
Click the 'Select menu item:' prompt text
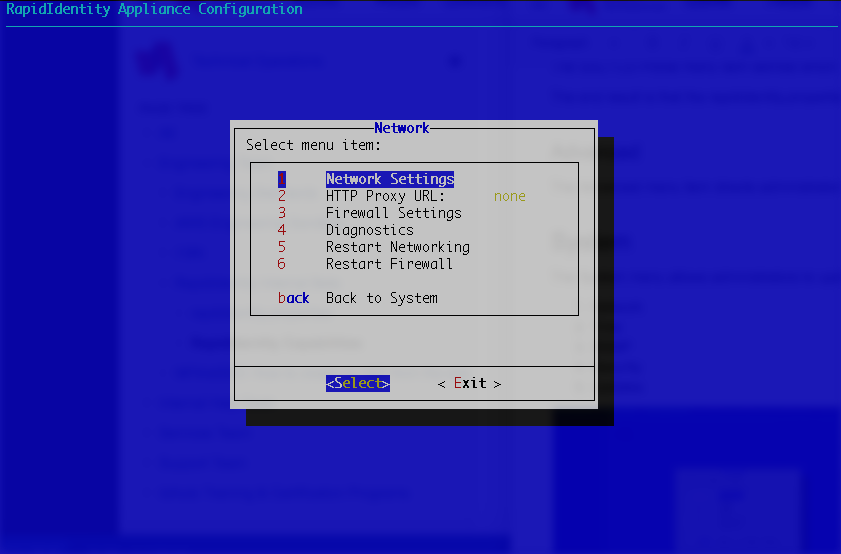[313, 145]
